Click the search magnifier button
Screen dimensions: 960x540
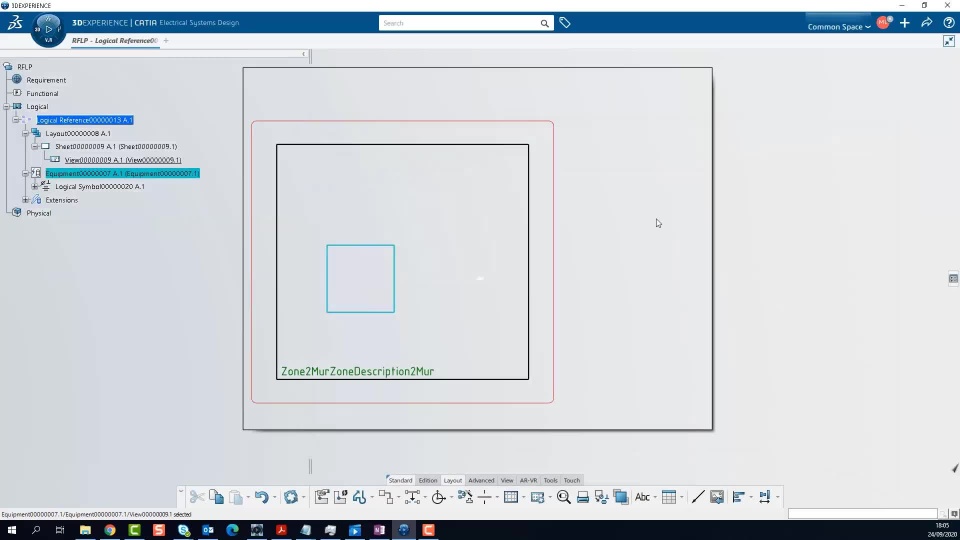(x=544, y=23)
